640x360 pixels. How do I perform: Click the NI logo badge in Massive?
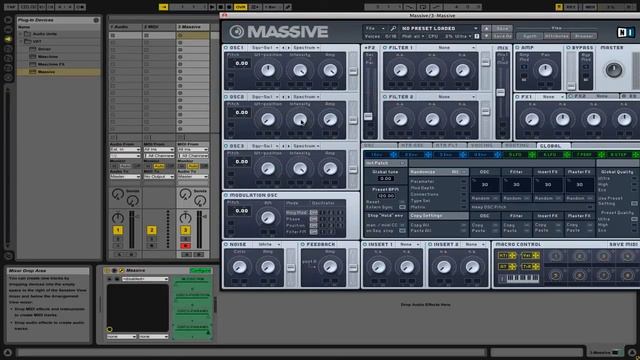pos(626,32)
